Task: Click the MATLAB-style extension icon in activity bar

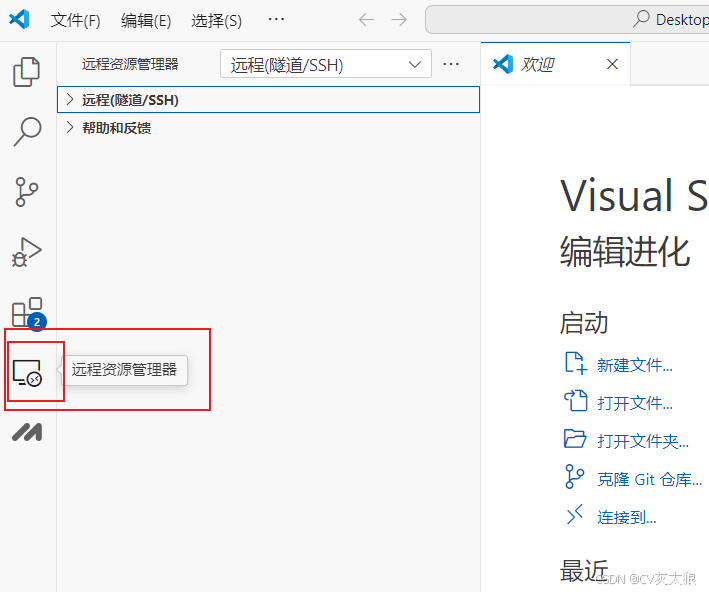Action: (x=27, y=432)
